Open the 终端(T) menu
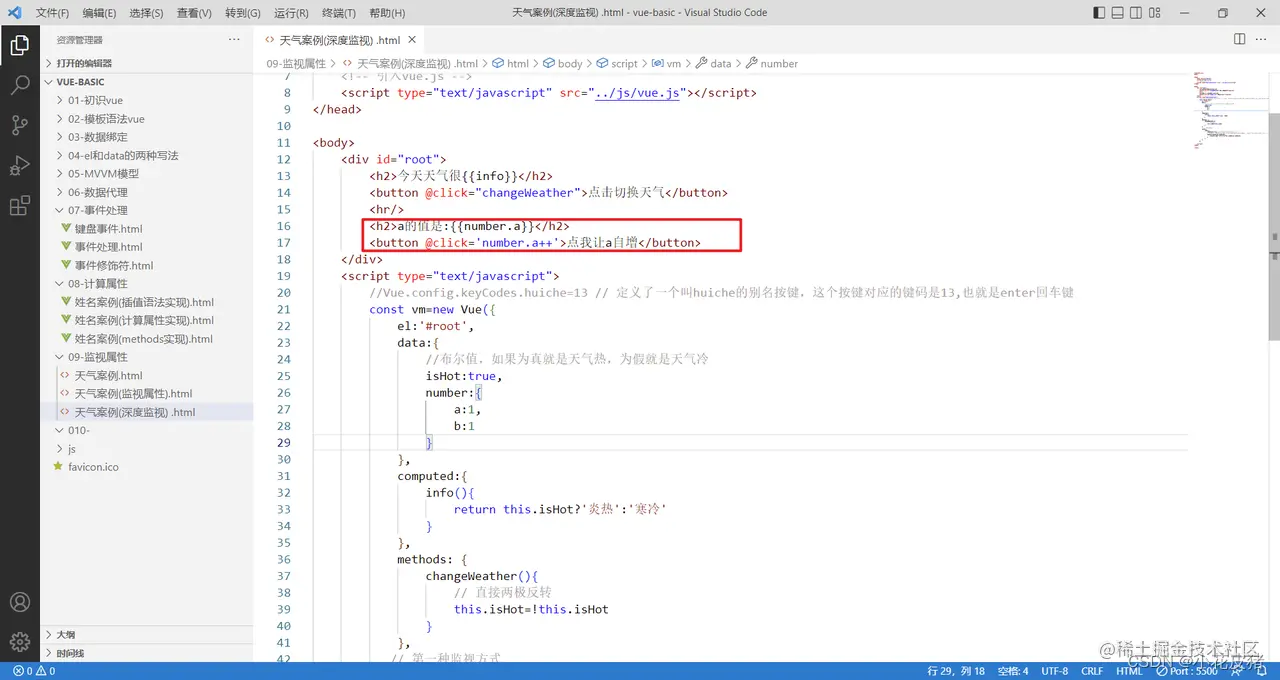The height and width of the screenshot is (680, 1280). pos(339,13)
